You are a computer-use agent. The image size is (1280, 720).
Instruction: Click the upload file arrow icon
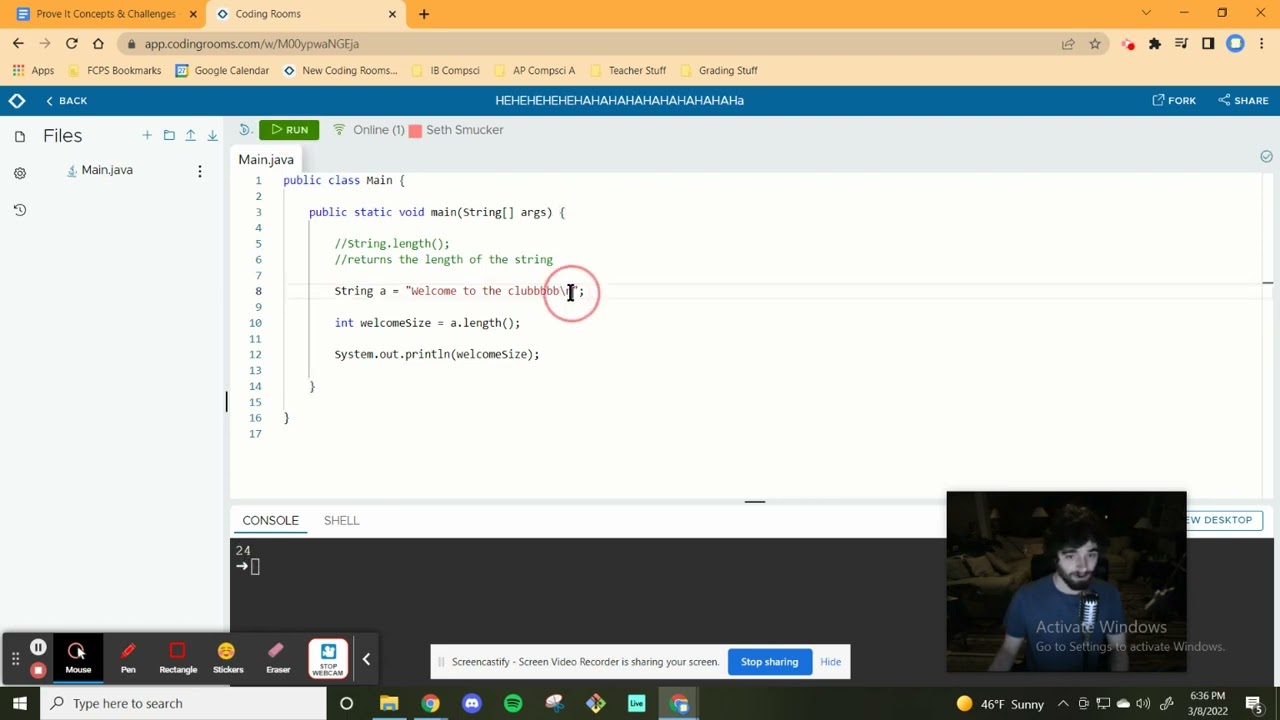click(x=190, y=135)
